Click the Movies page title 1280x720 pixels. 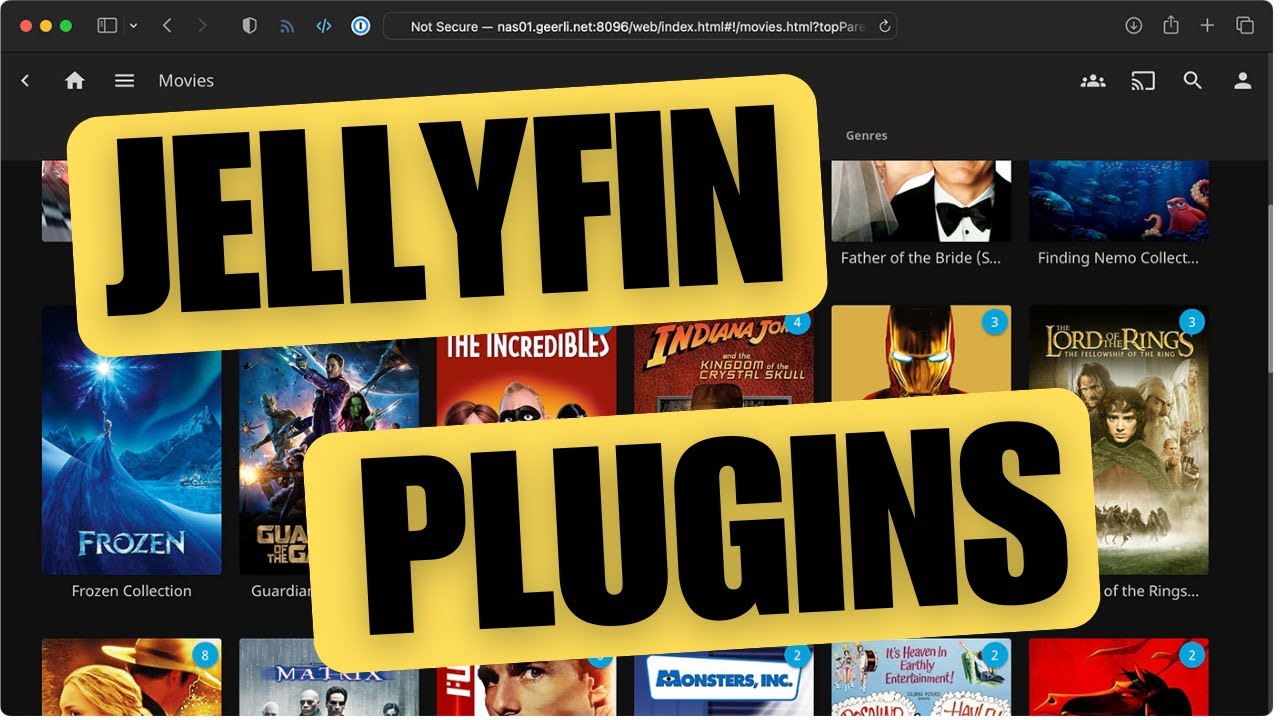pyautogui.click(x=186, y=81)
